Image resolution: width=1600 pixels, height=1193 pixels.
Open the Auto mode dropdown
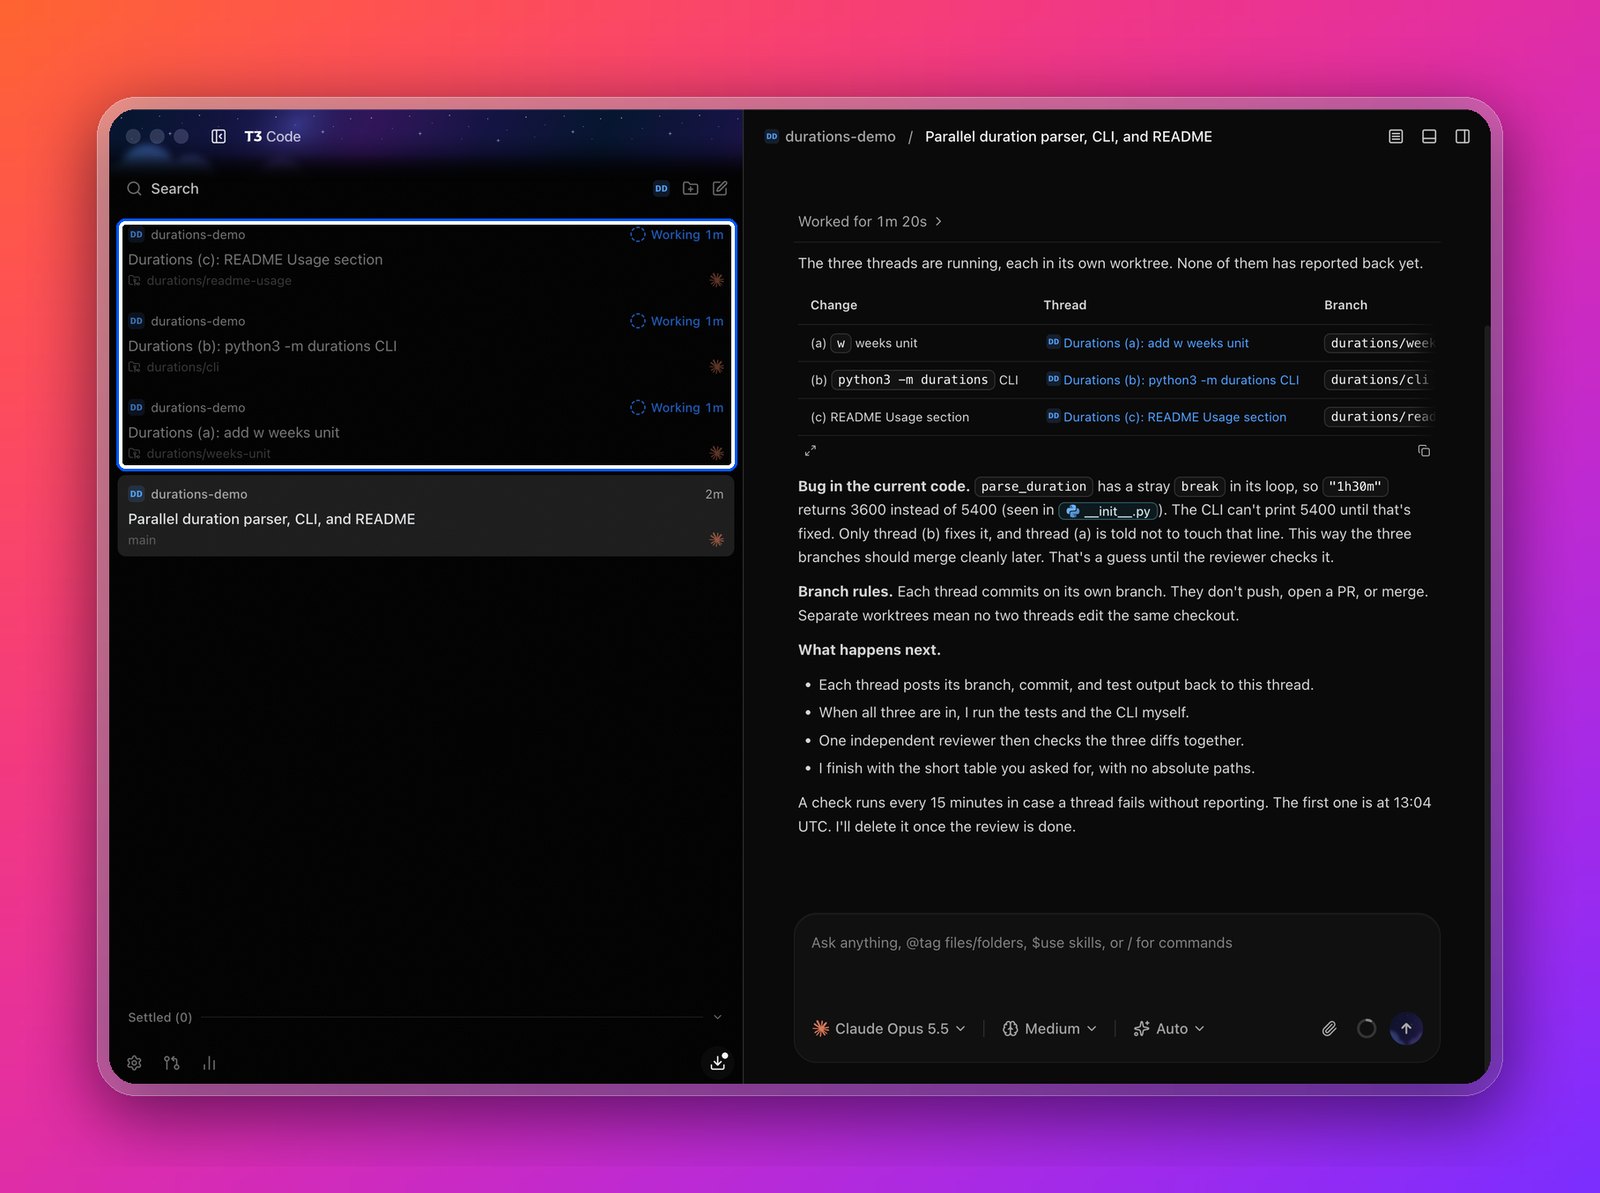1169,1028
